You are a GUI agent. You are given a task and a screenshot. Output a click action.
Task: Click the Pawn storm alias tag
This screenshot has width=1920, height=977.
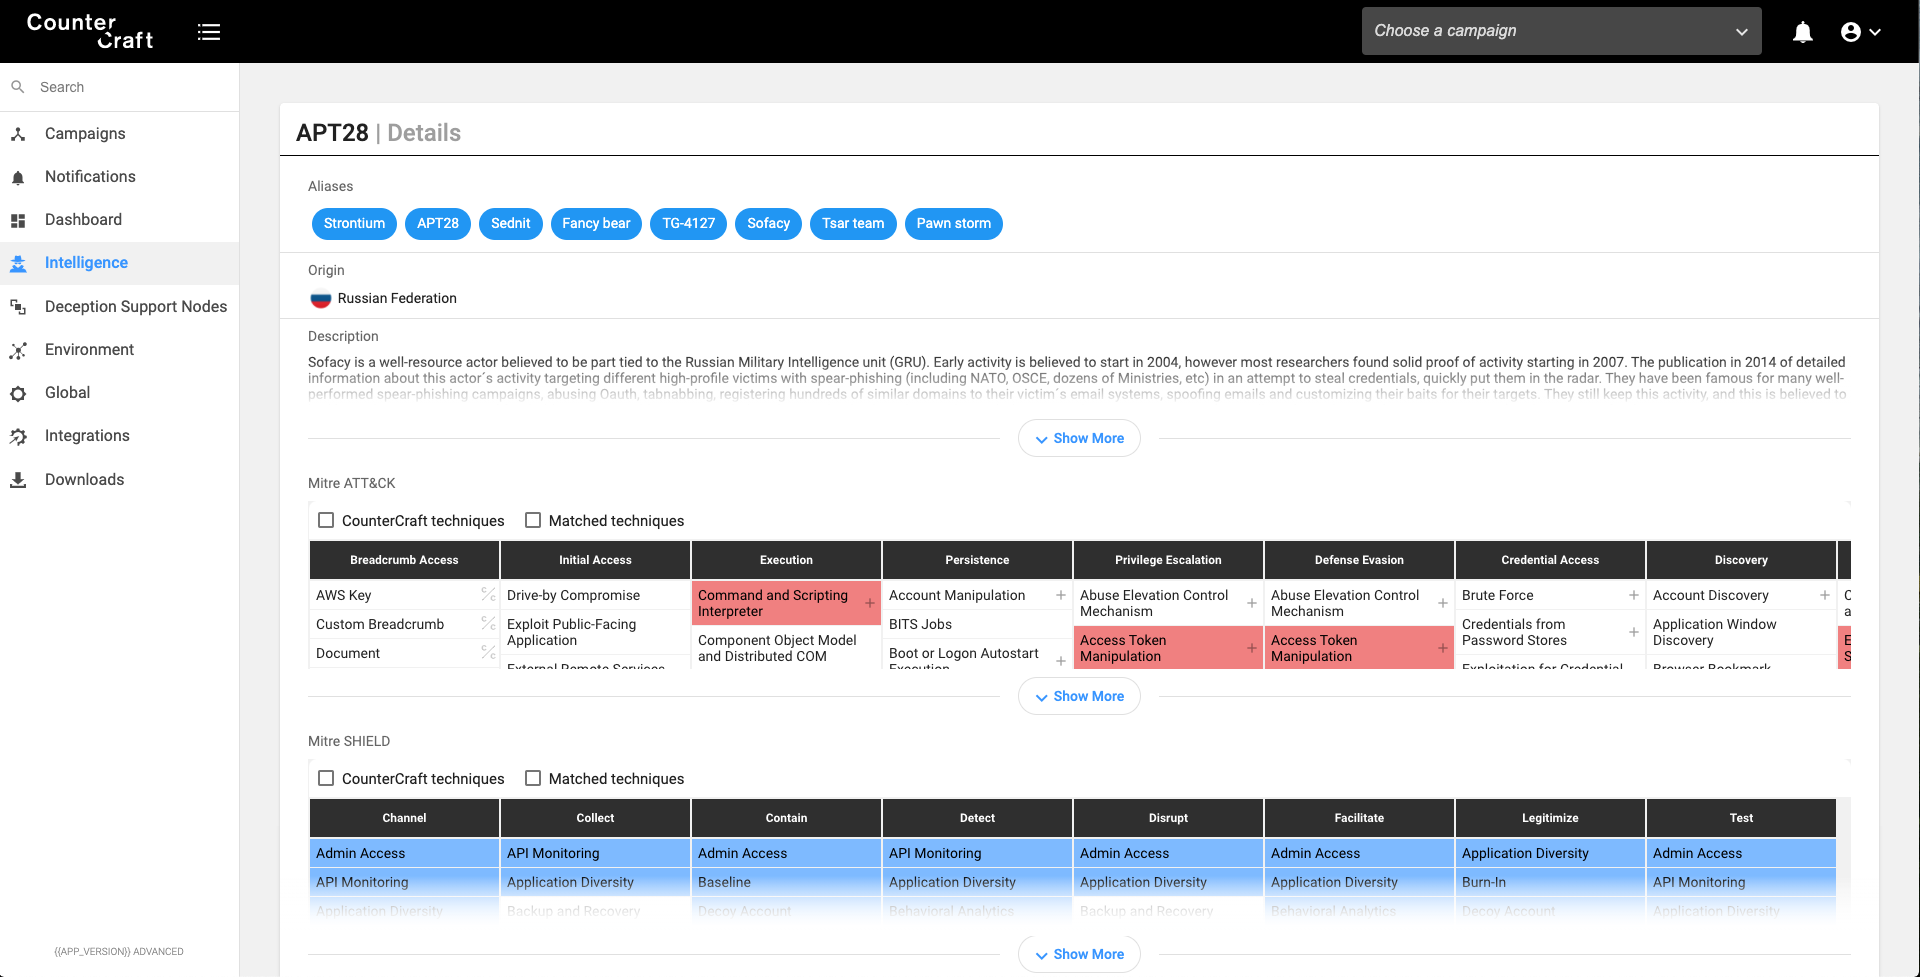tap(953, 224)
